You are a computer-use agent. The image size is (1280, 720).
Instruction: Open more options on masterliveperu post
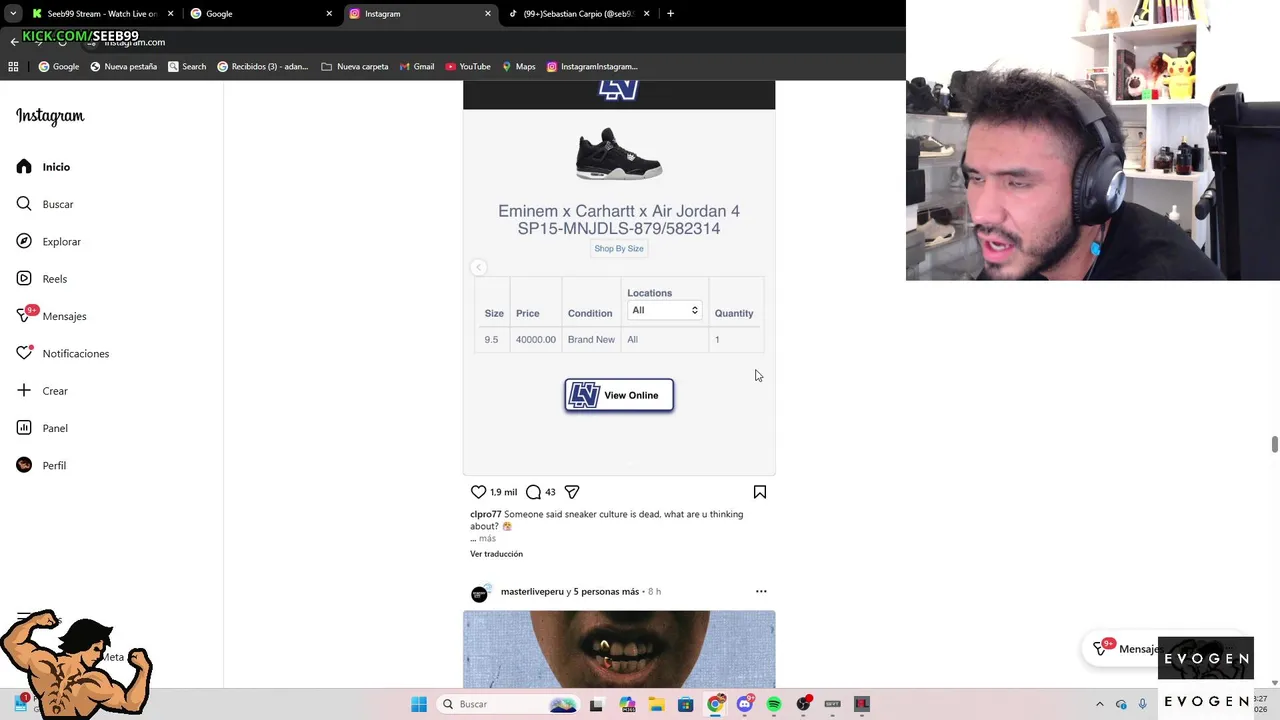[x=761, y=591]
